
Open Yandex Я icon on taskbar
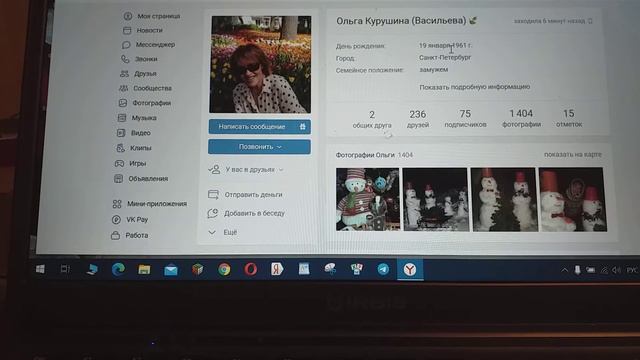tap(277, 269)
